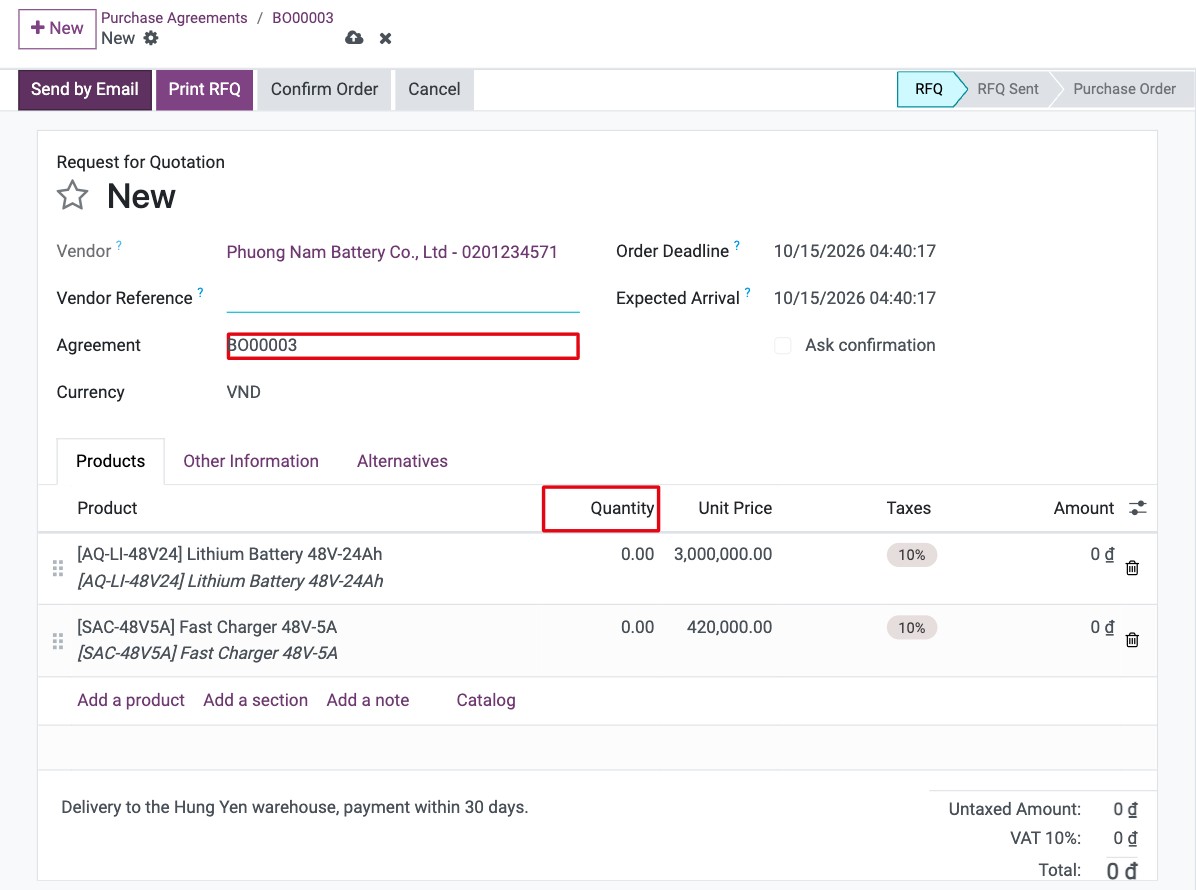Image resolution: width=1196 pixels, height=890 pixels.
Task: Enable the Ask confirmation checkbox
Action: 783,345
